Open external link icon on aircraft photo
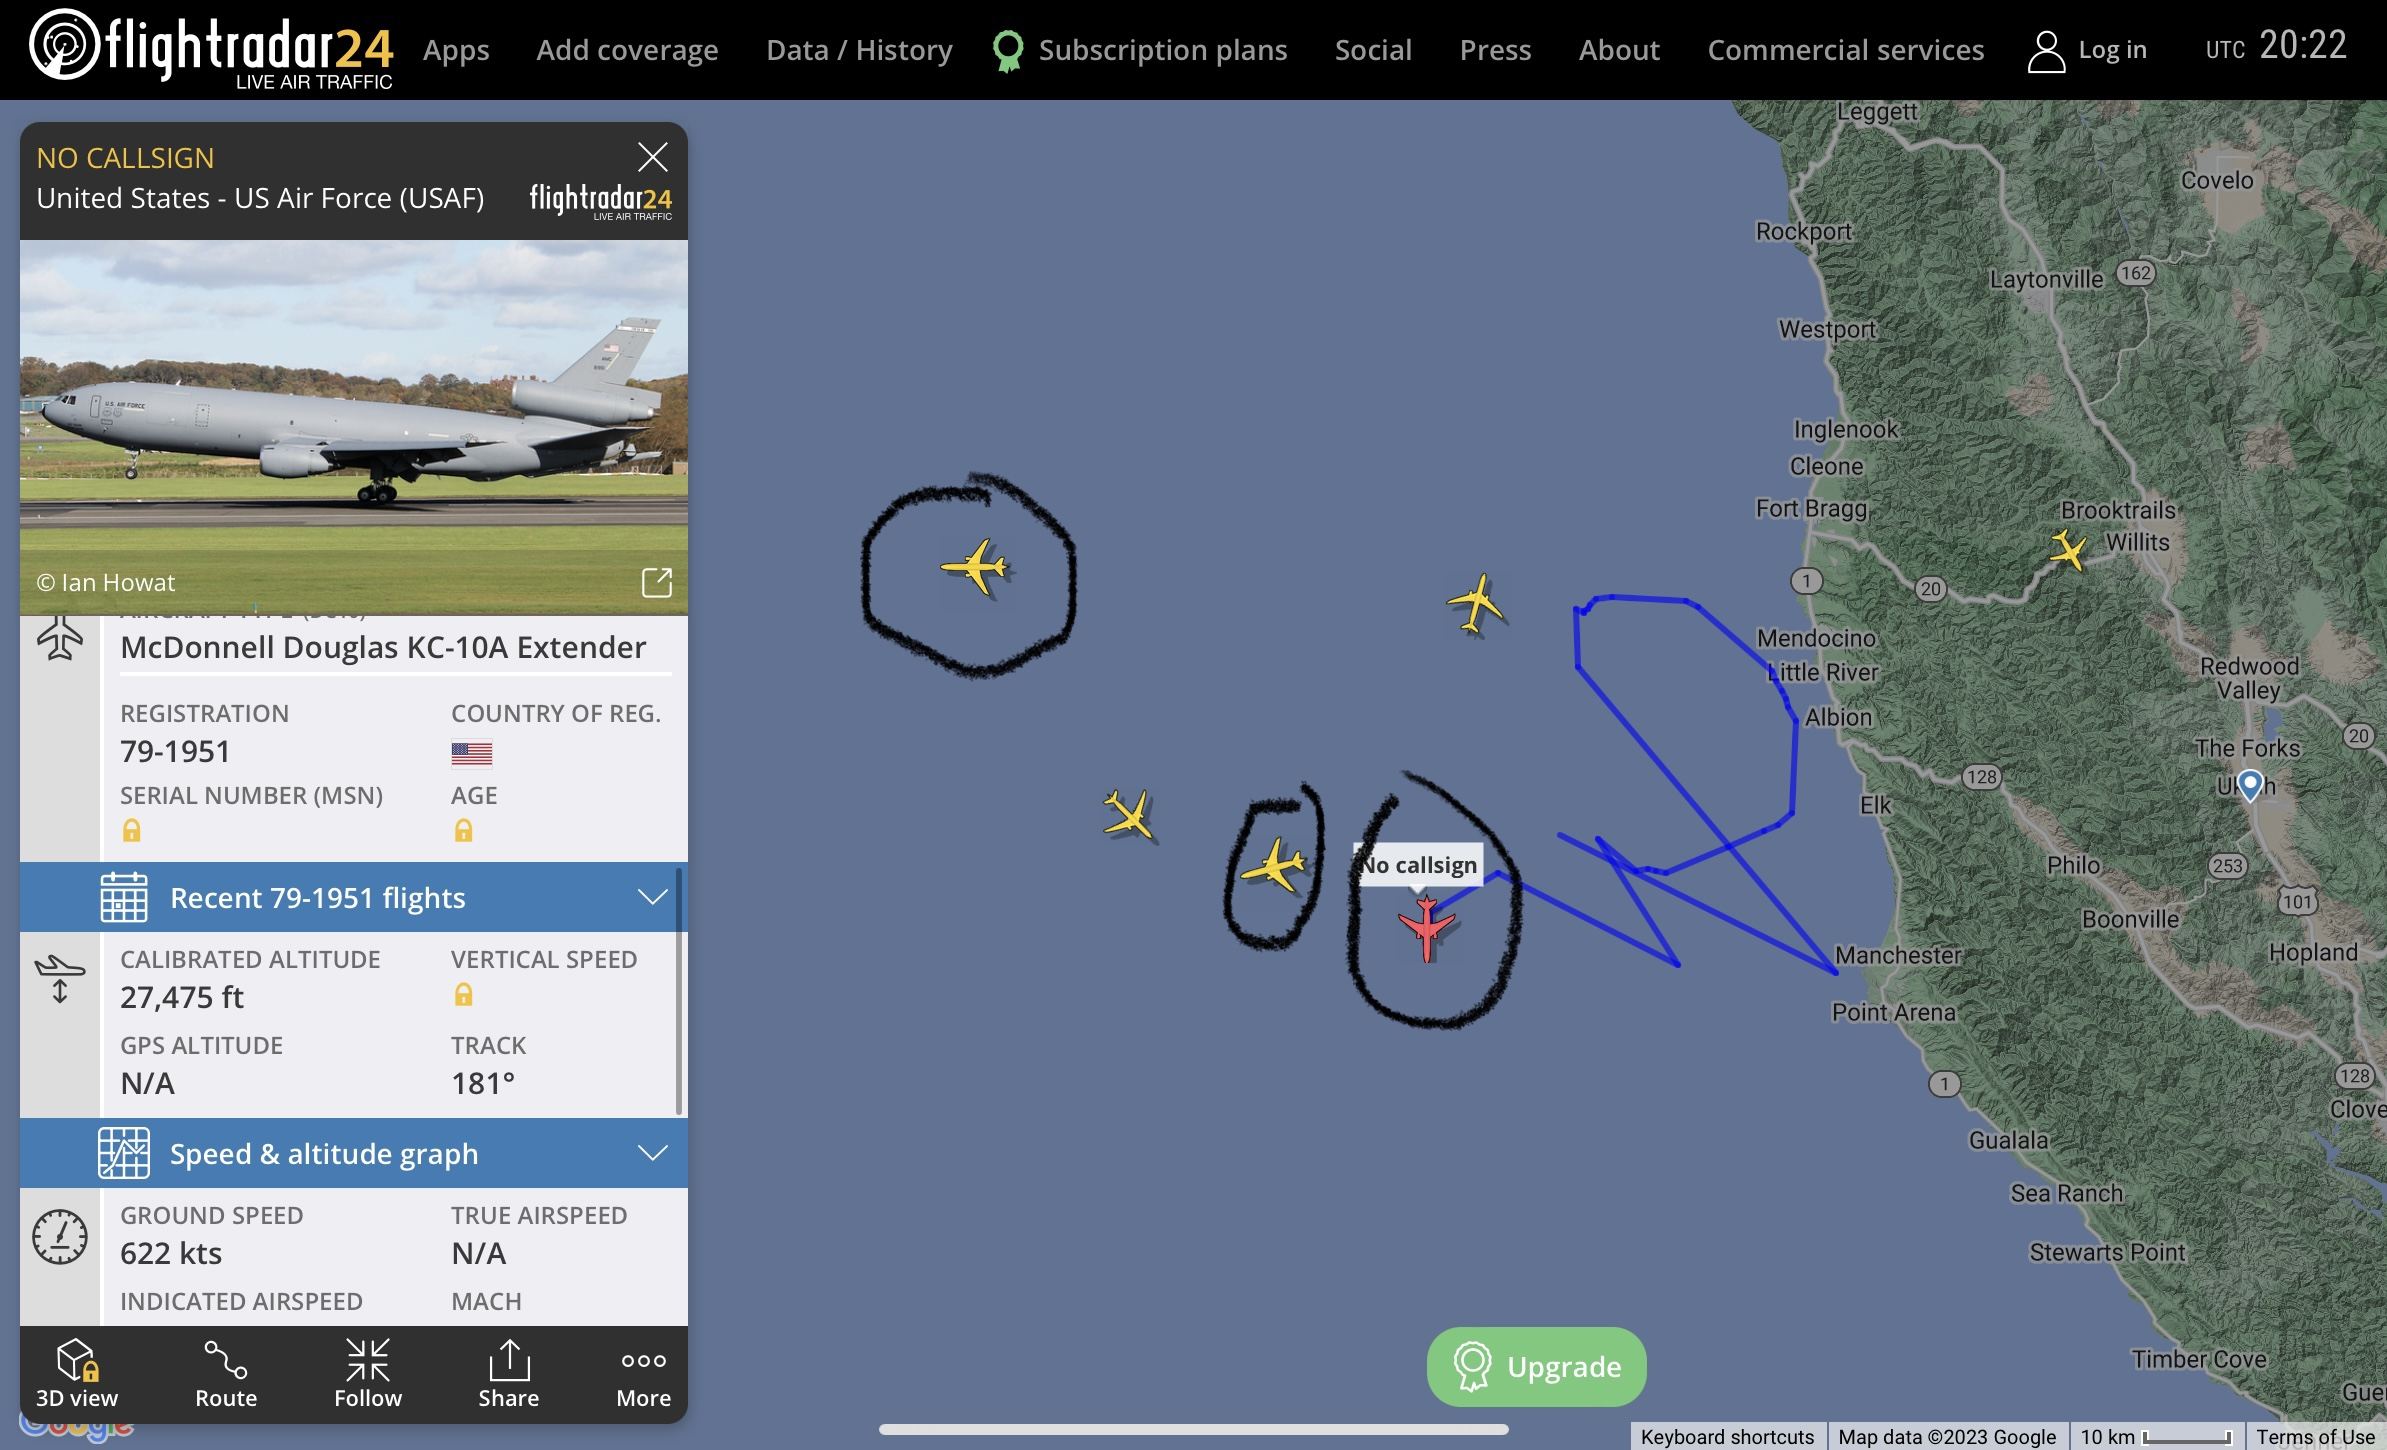This screenshot has height=1450, width=2387. 657,582
